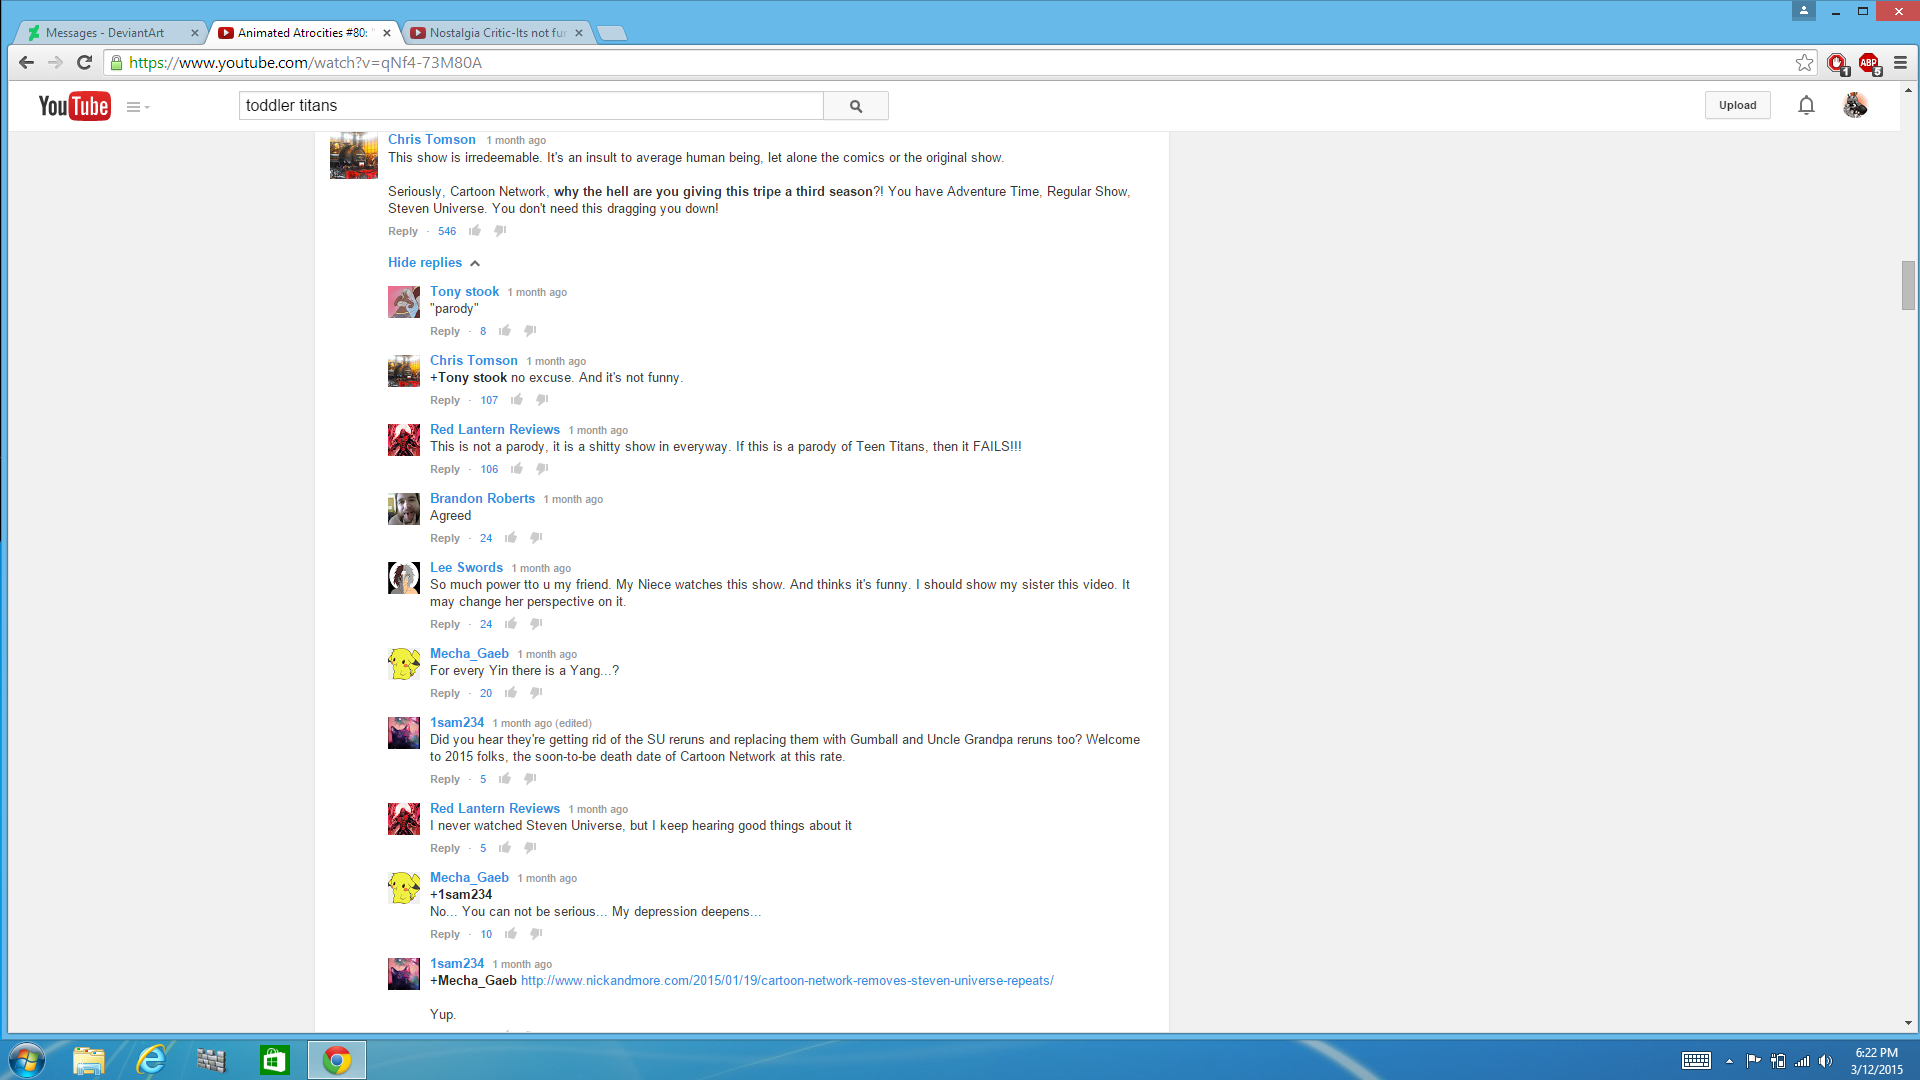Collapse the thread with Hide replies
The width and height of the screenshot is (1920, 1080).
point(434,262)
